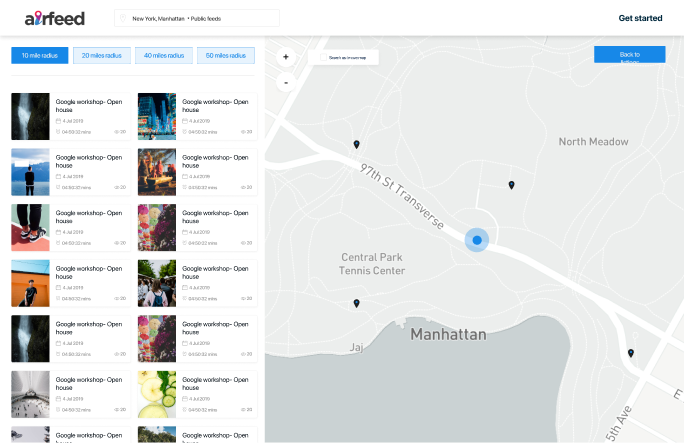Open the man against orange wall thumbnail
Image resolution: width=684 pixels, height=443 pixels.
[x=31, y=283]
